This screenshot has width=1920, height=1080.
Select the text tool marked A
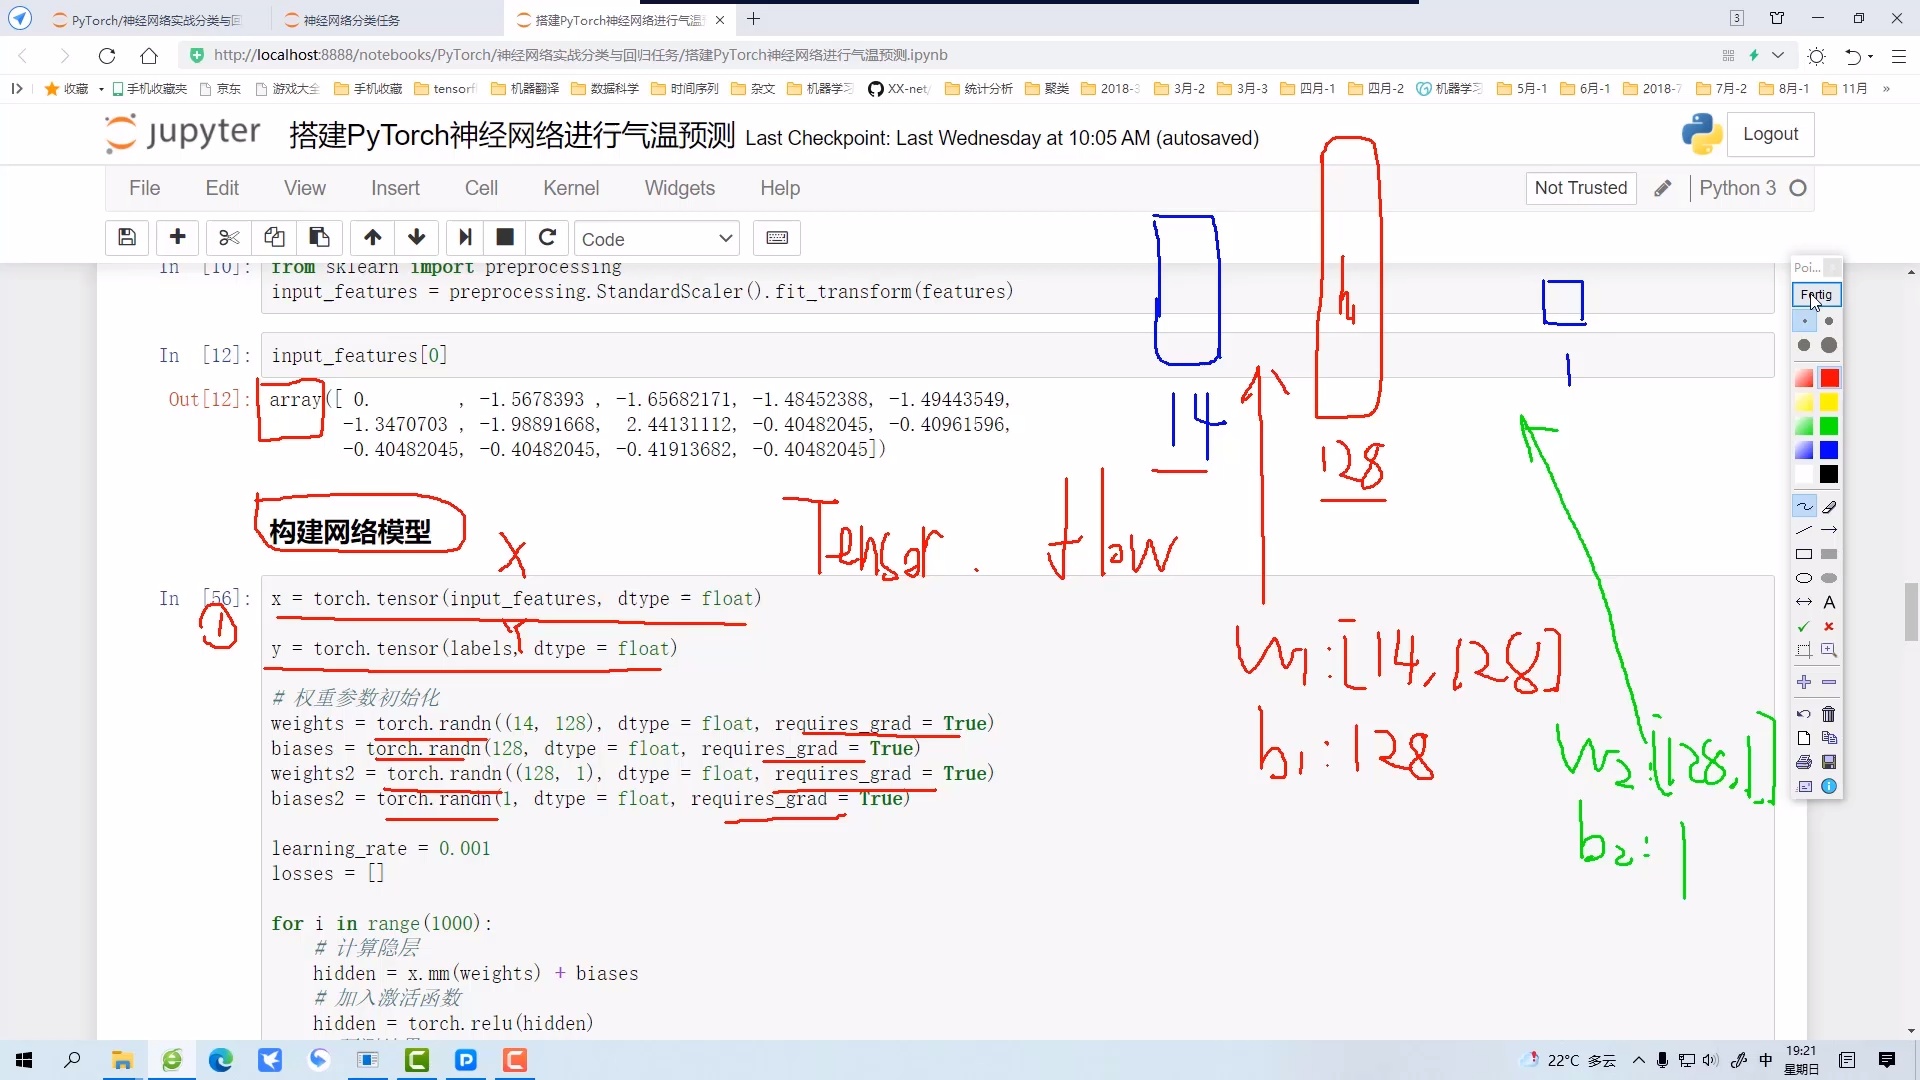[x=1830, y=604]
